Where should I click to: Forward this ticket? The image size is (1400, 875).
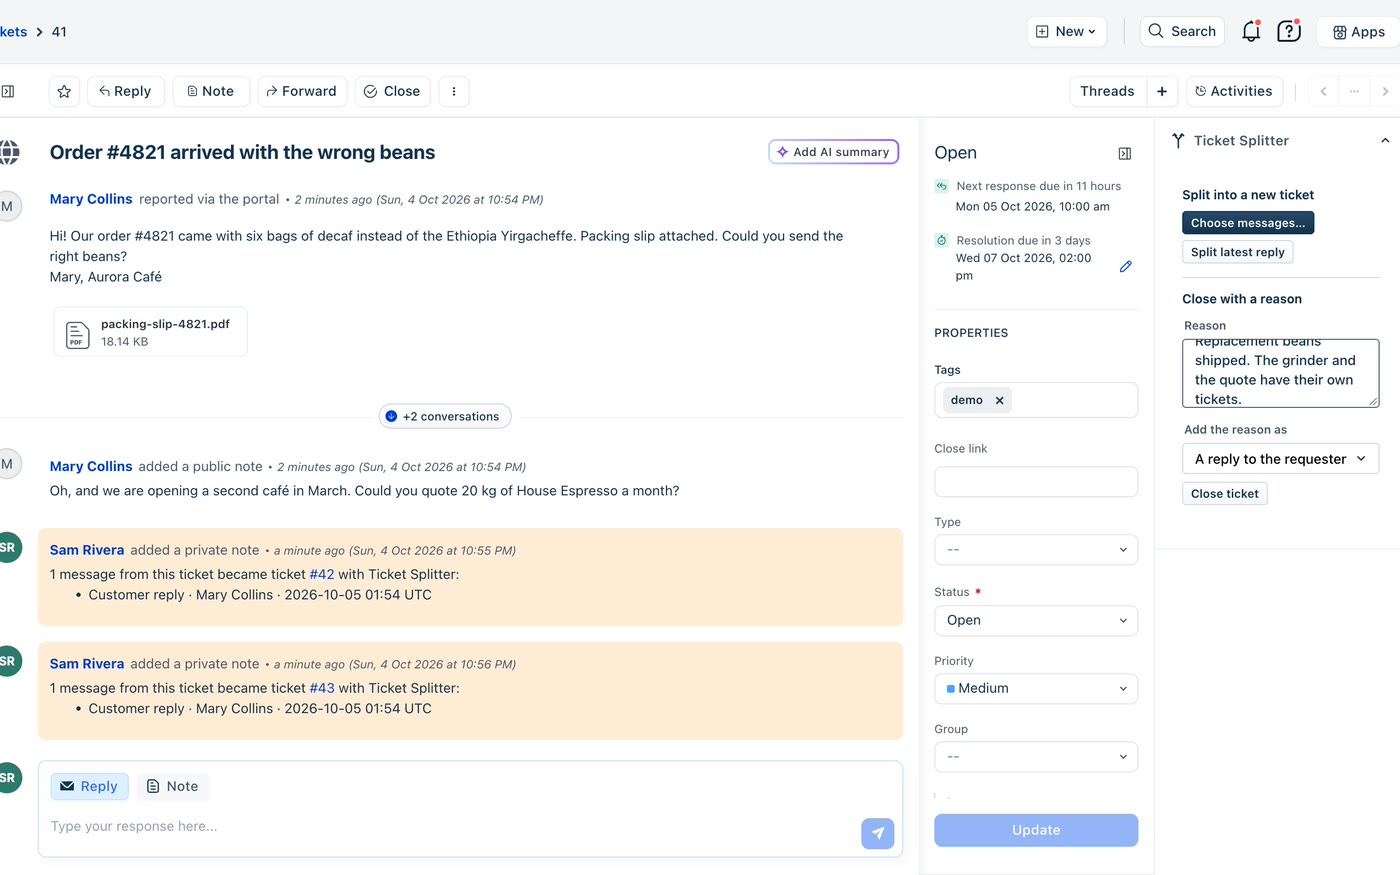pyautogui.click(x=302, y=91)
